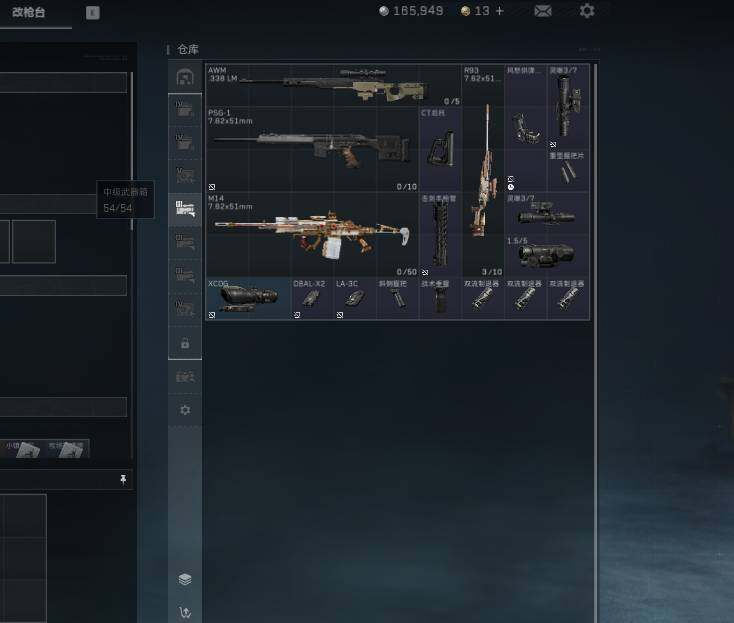Viewport: 734px width, 623px height.
Task: Select the AWM .338 LM sniper rifle
Action: pyautogui.click(x=333, y=85)
